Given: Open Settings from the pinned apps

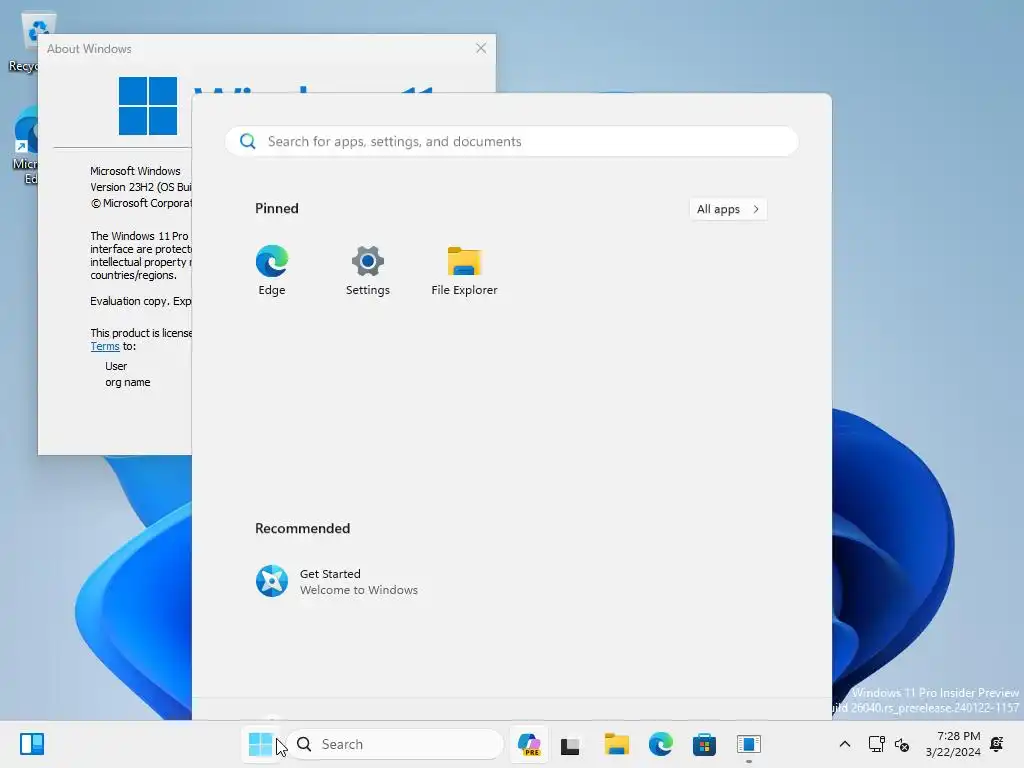Looking at the screenshot, I should [x=368, y=271].
